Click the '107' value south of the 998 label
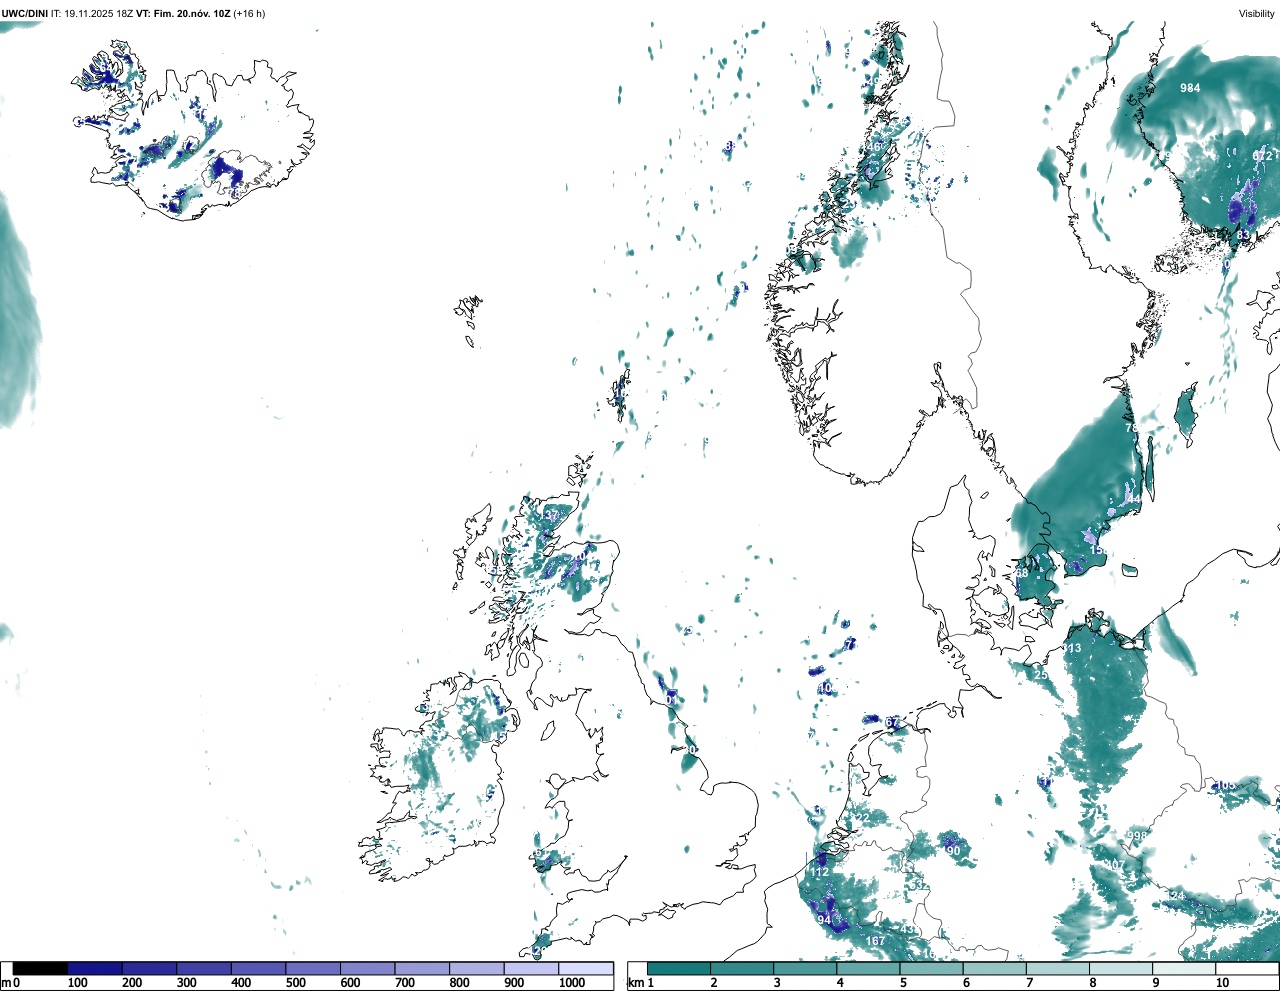The width and height of the screenshot is (1280, 991). [1114, 865]
